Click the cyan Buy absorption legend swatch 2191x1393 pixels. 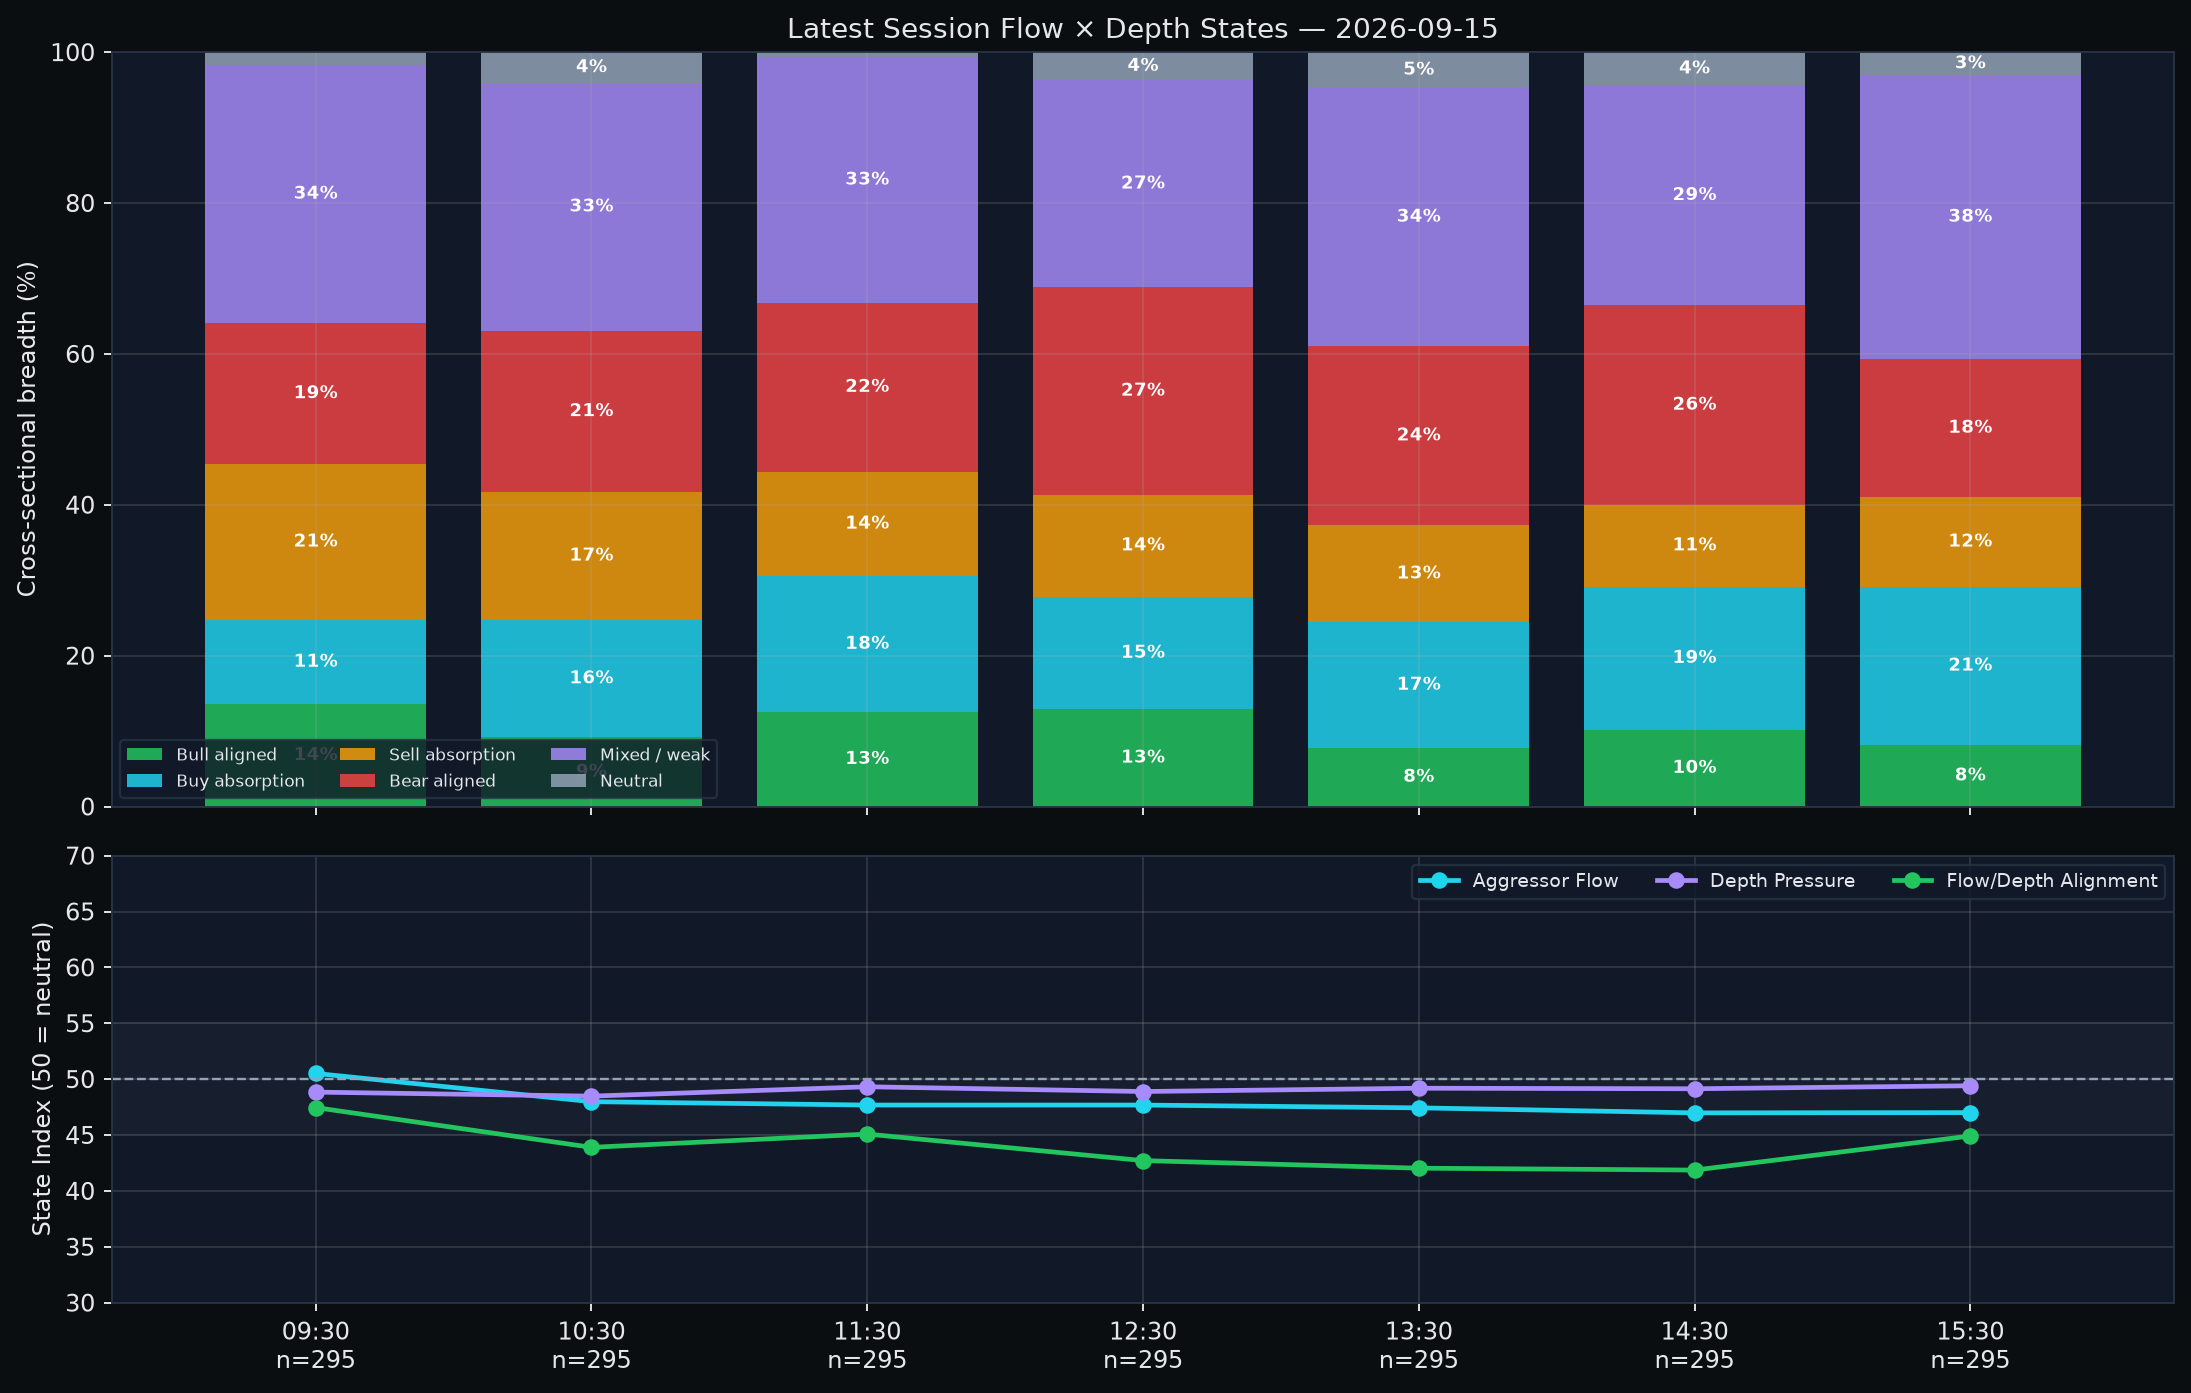144,781
